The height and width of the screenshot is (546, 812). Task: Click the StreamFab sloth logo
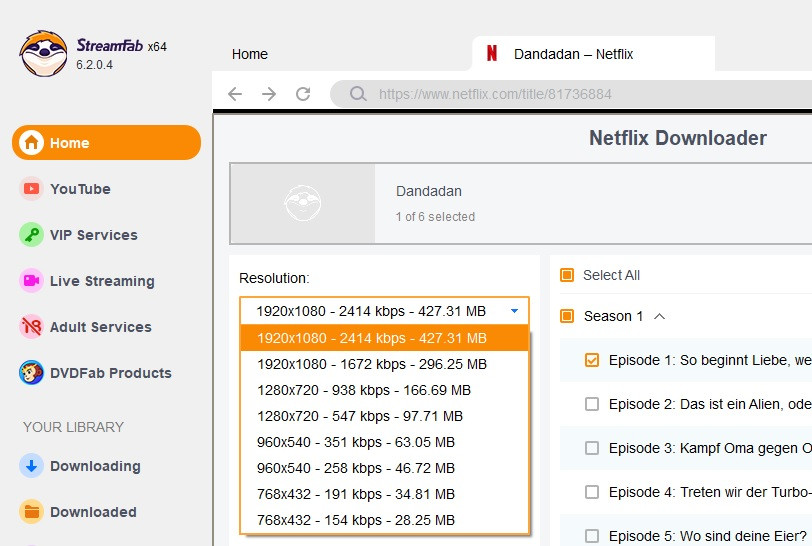pos(43,53)
